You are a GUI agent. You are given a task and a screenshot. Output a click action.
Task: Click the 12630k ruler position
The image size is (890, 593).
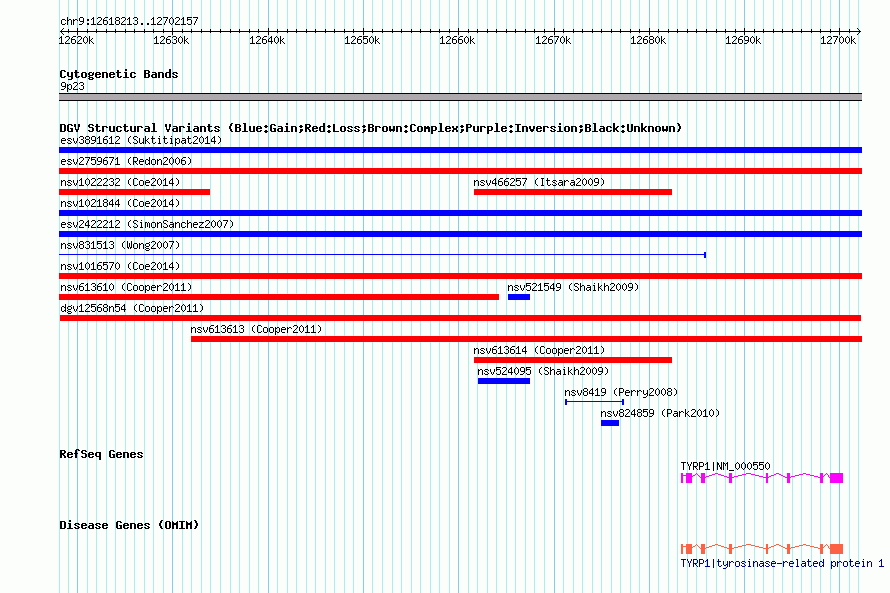coord(171,40)
